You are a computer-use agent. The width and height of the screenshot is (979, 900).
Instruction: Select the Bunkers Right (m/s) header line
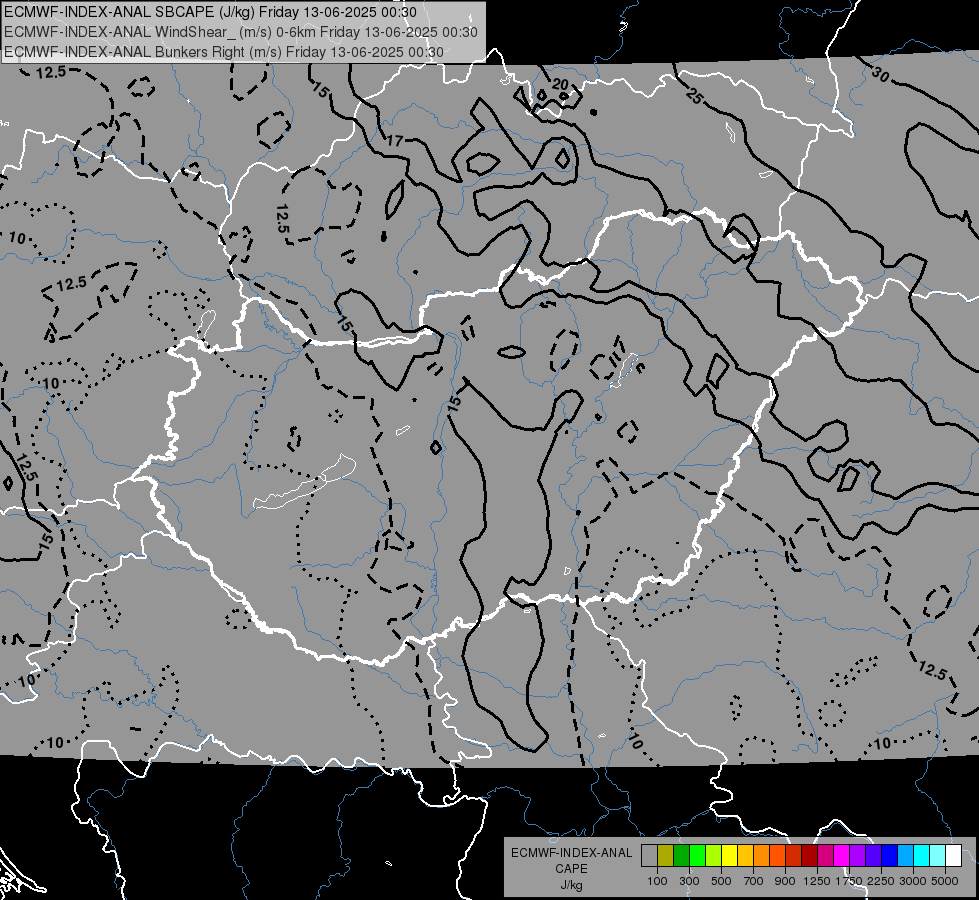tap(224, 52)
